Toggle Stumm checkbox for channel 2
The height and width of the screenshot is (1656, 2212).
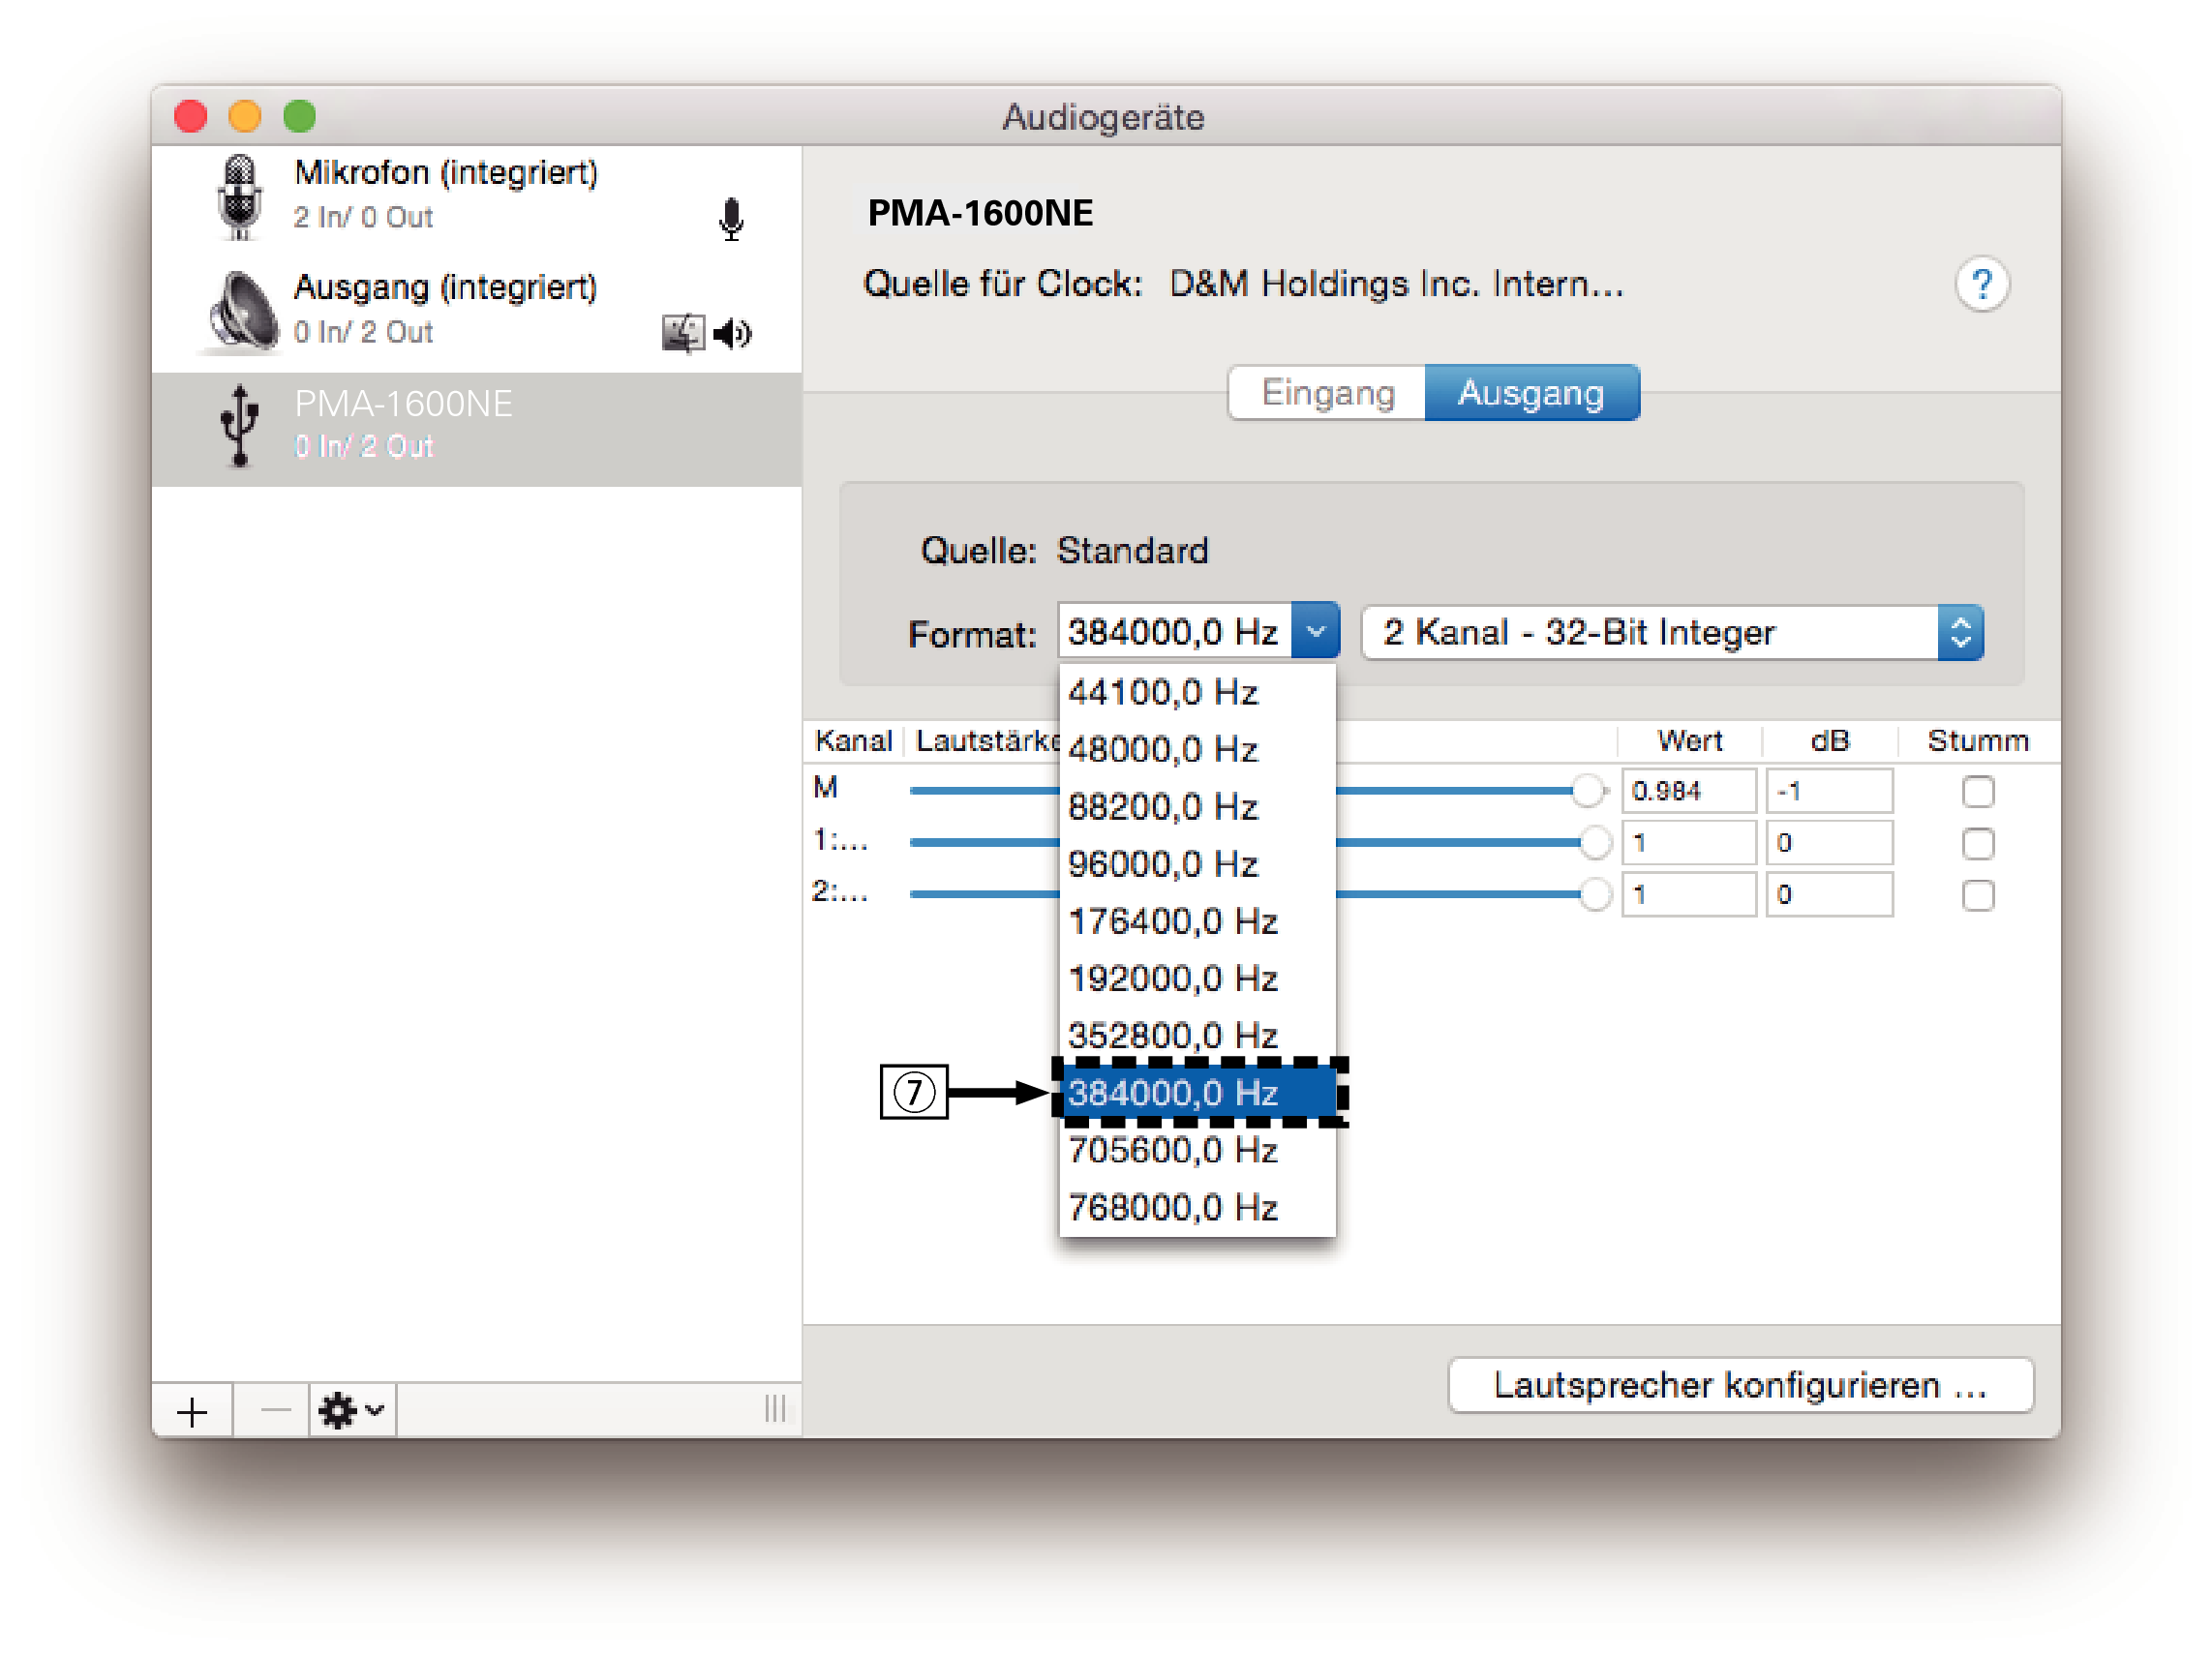click(1977, 895)
